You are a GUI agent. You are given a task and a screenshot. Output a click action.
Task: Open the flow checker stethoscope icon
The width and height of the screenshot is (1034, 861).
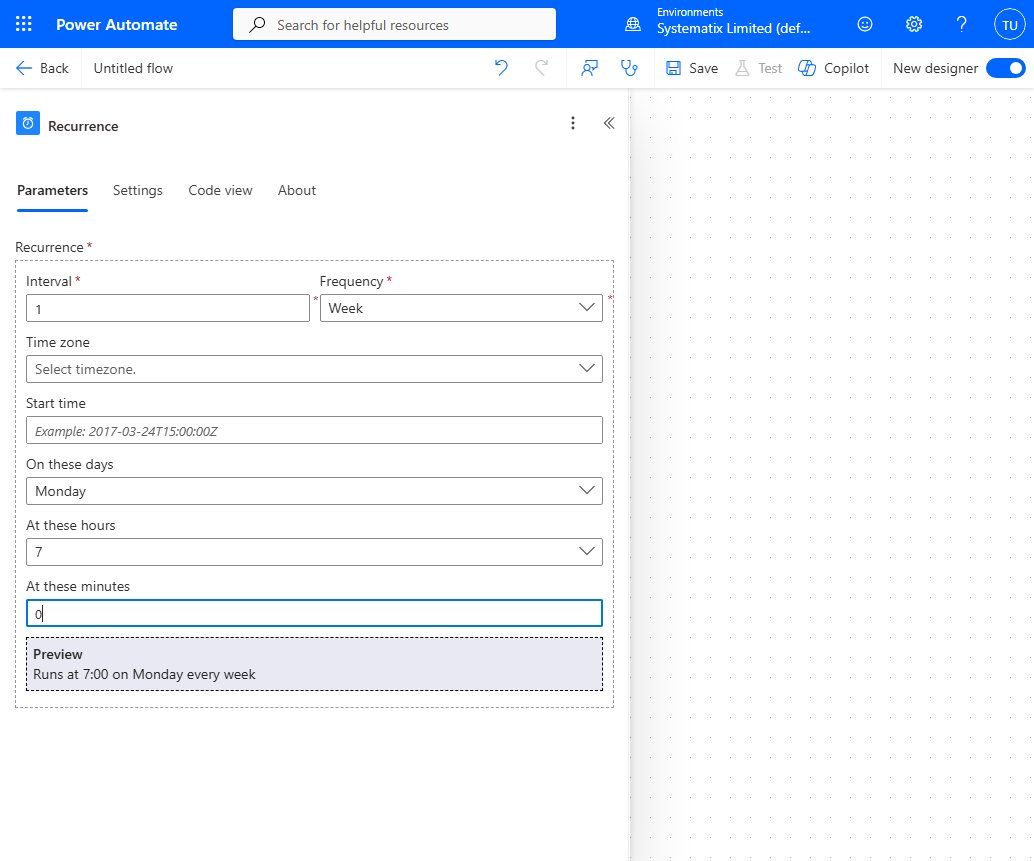click(x=629, y=68)
